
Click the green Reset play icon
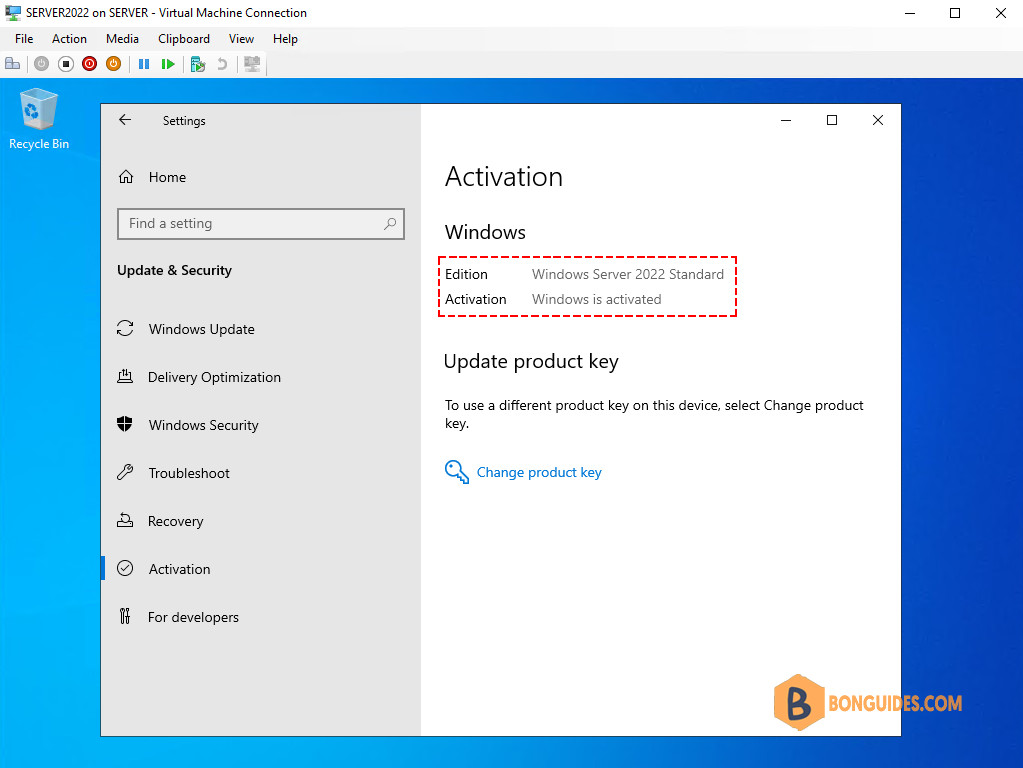[x=168, y=64]
